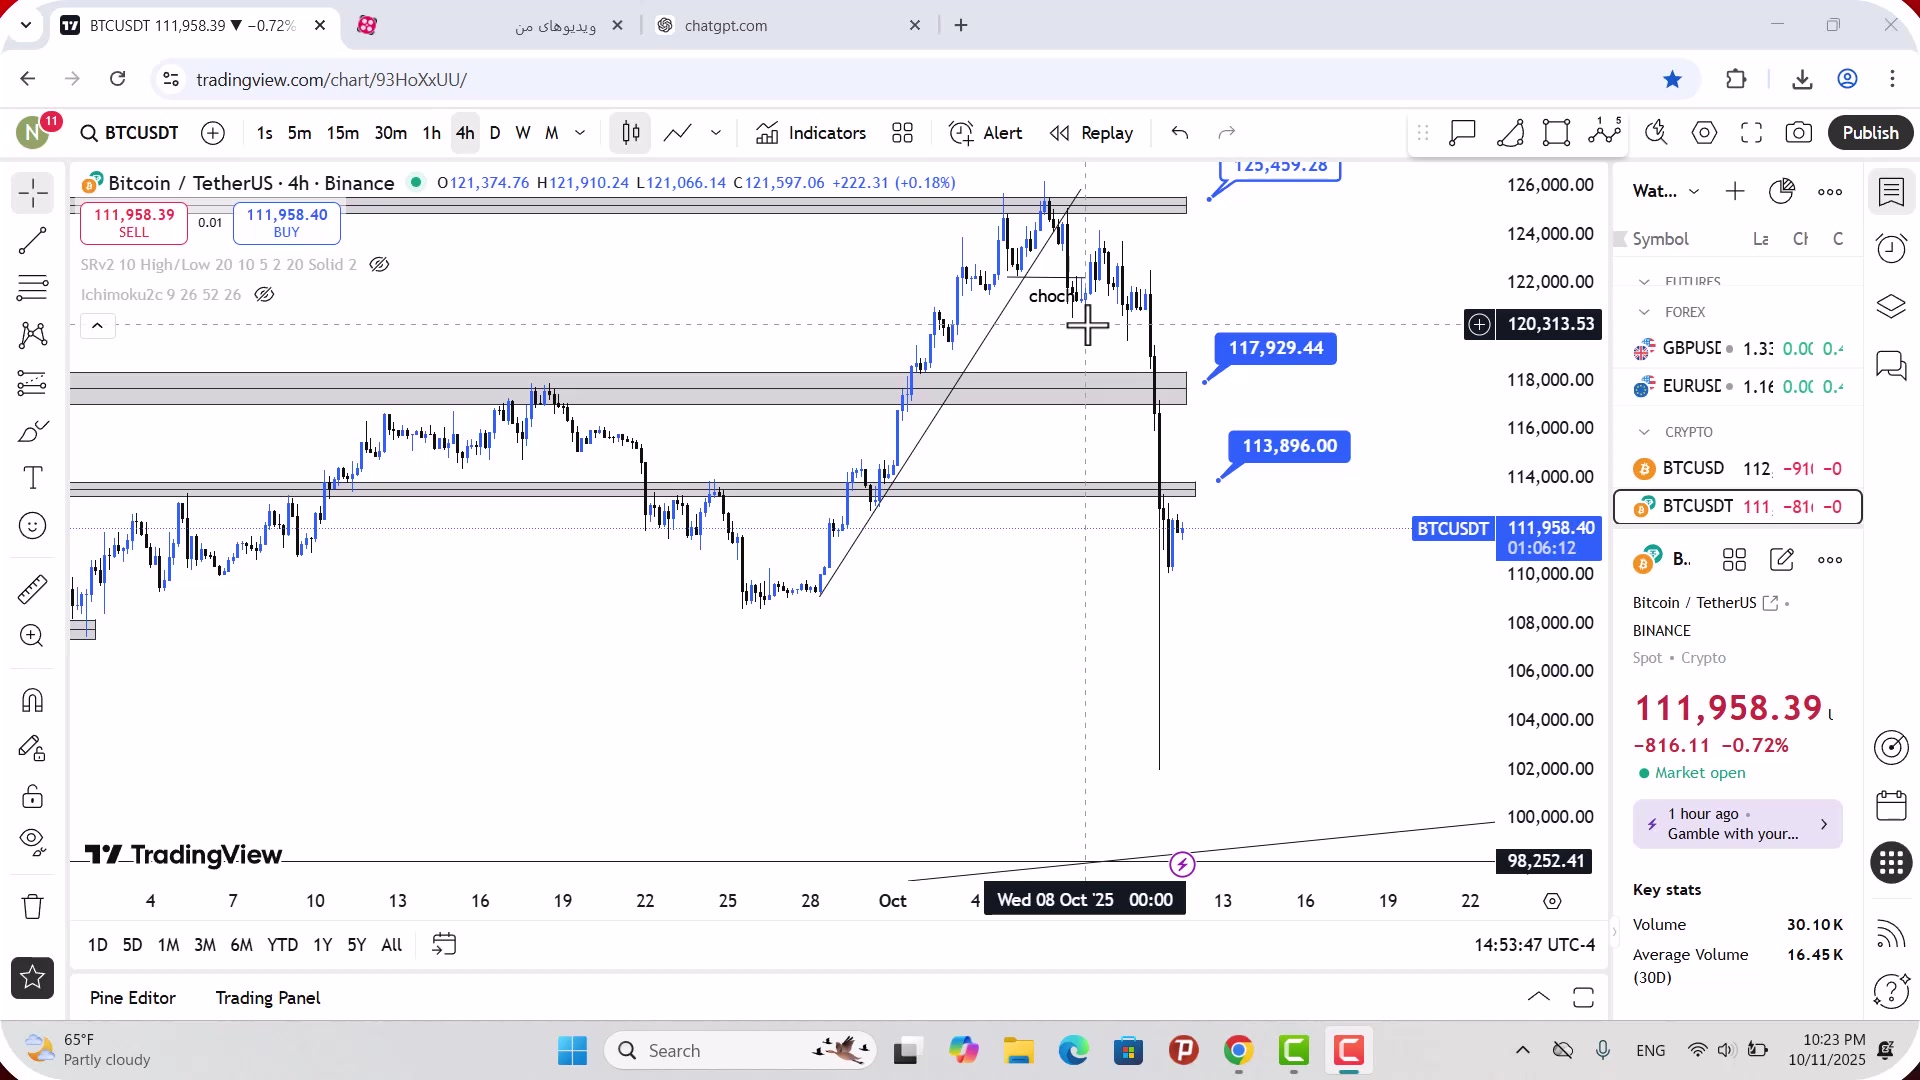1920x1080 pixels.
Task: Open the forecasting and measurement tools
Action: tap(32, 383)
